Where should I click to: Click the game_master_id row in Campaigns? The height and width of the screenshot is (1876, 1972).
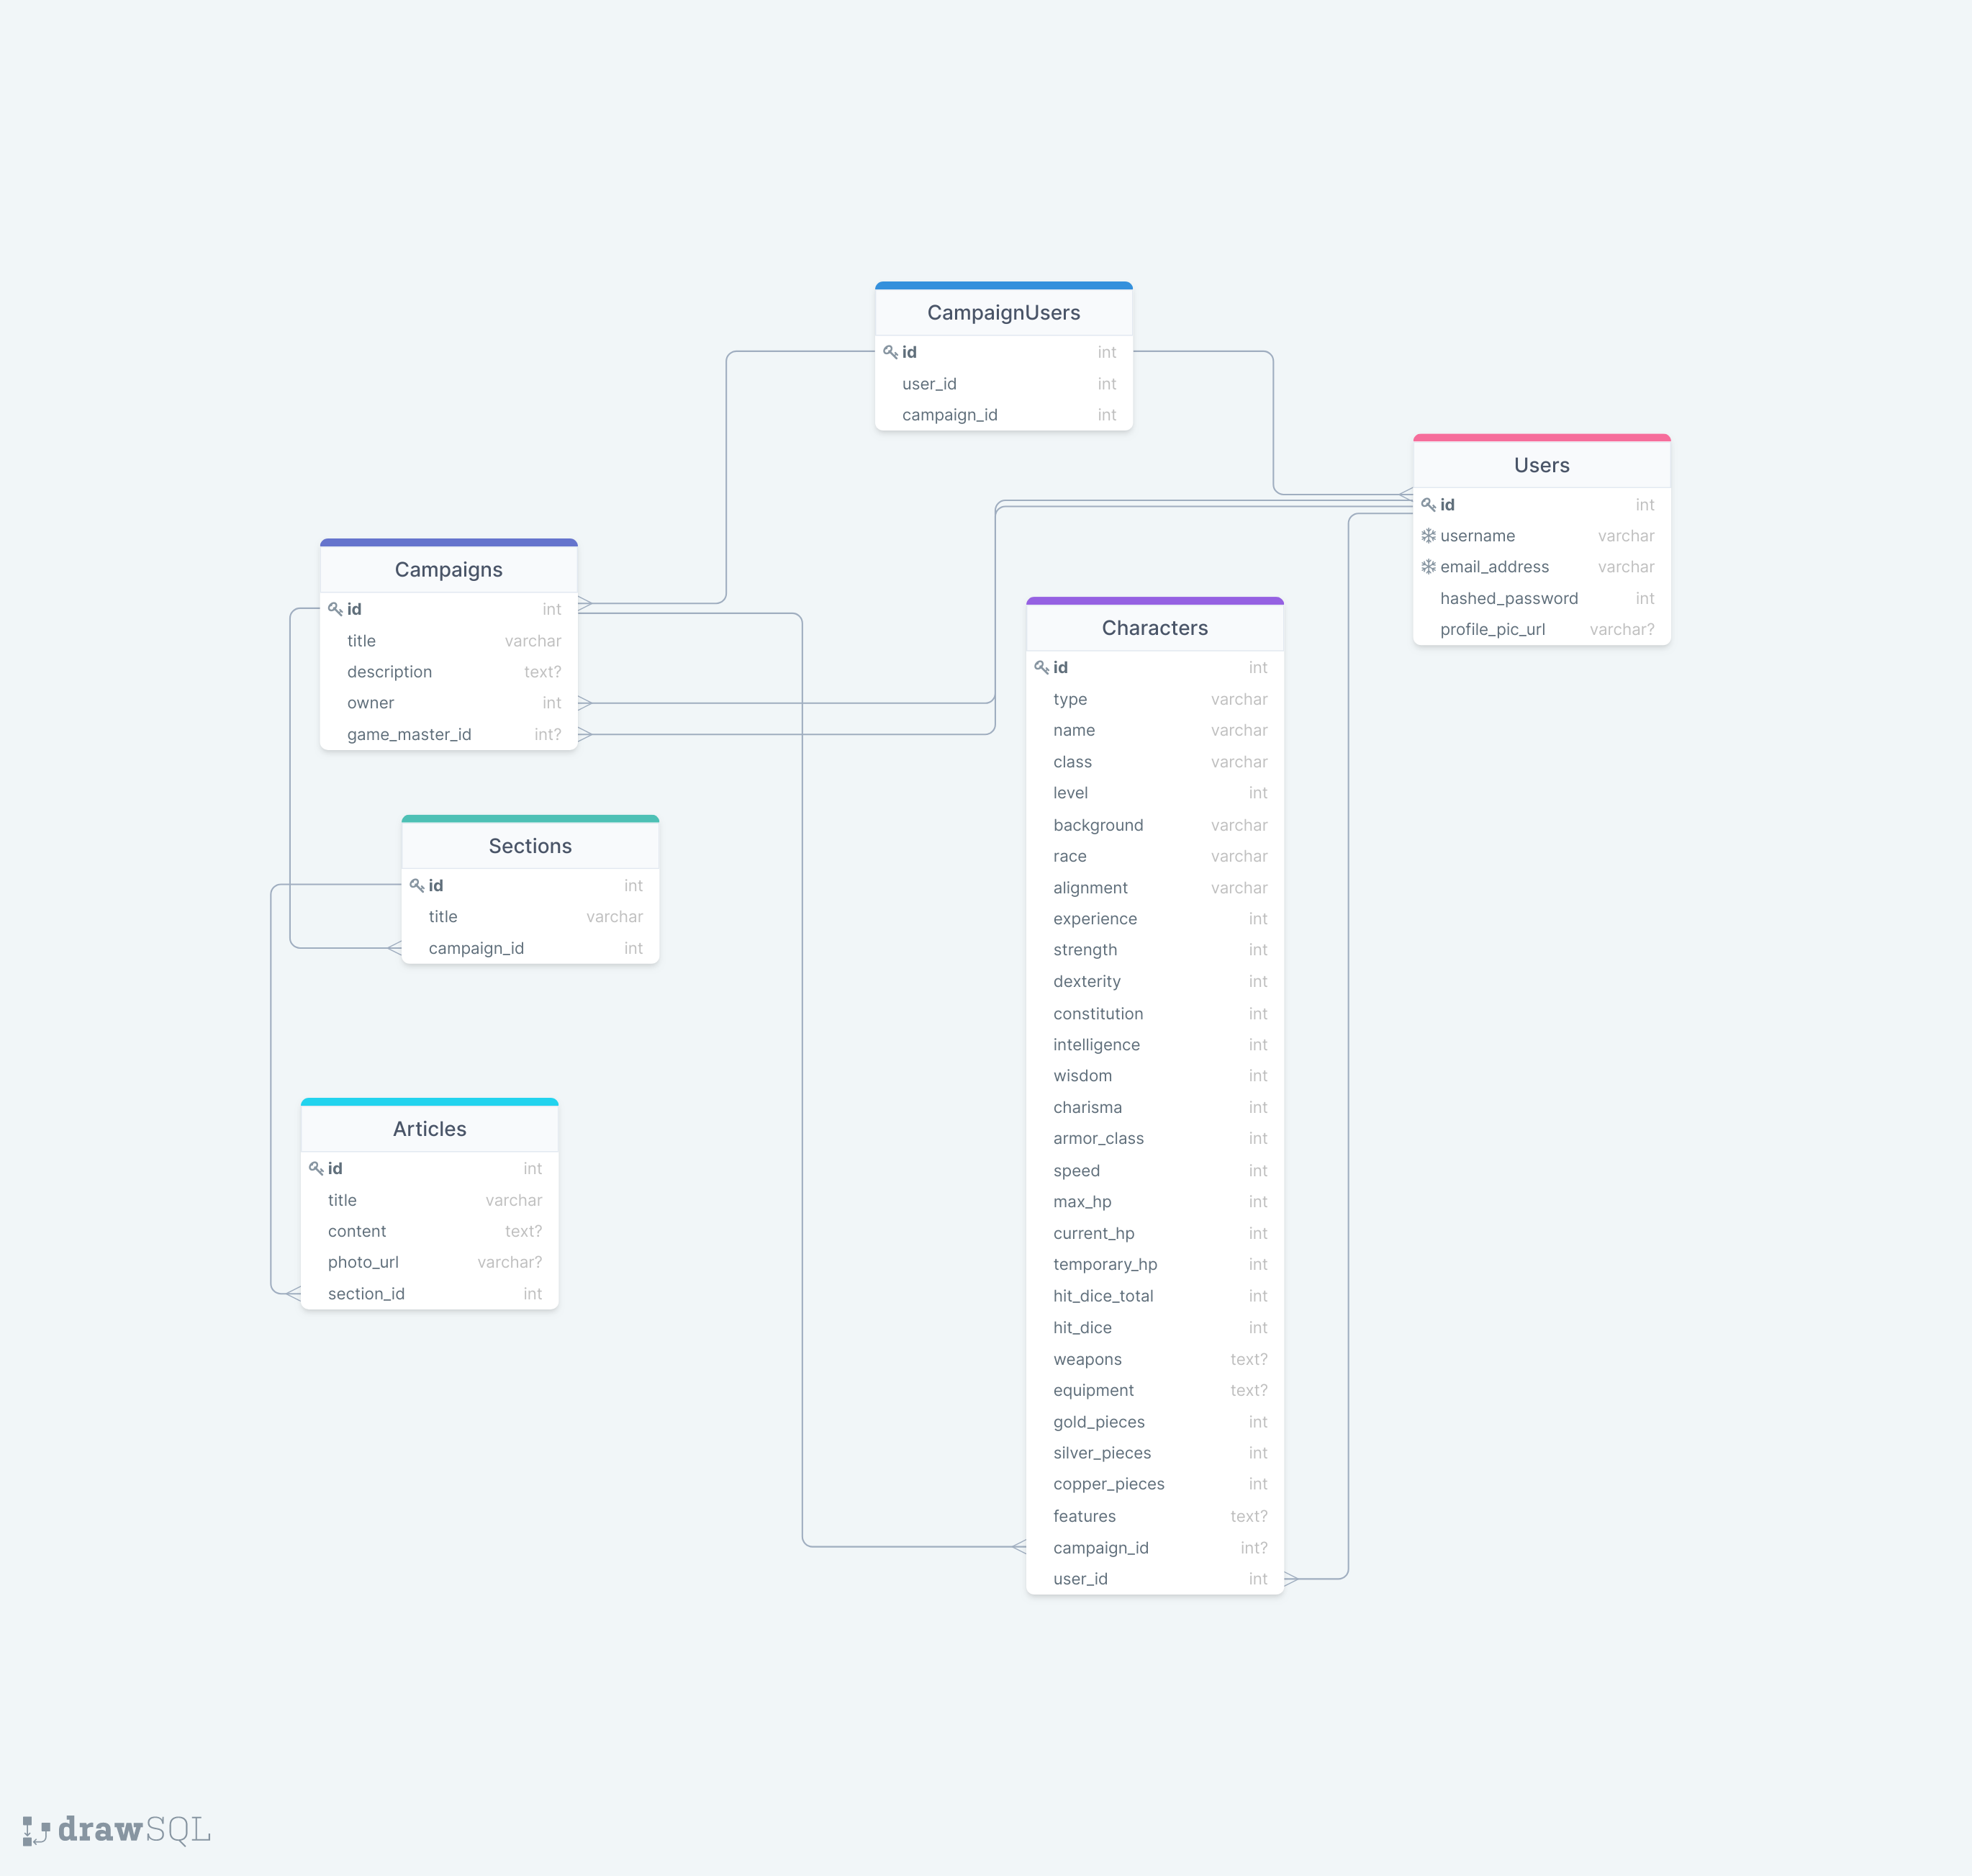click(448, 734)
